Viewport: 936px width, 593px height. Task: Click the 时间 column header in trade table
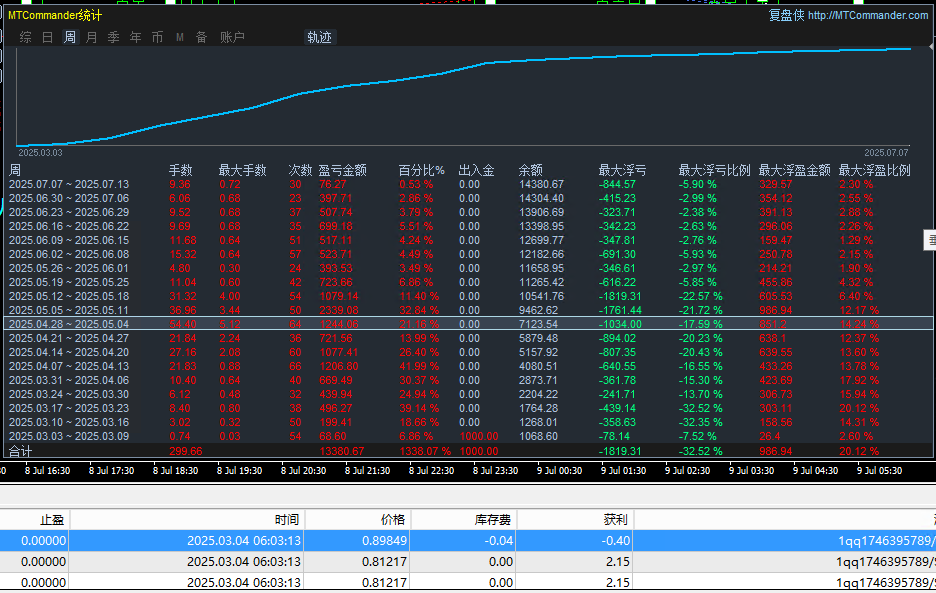287,520
